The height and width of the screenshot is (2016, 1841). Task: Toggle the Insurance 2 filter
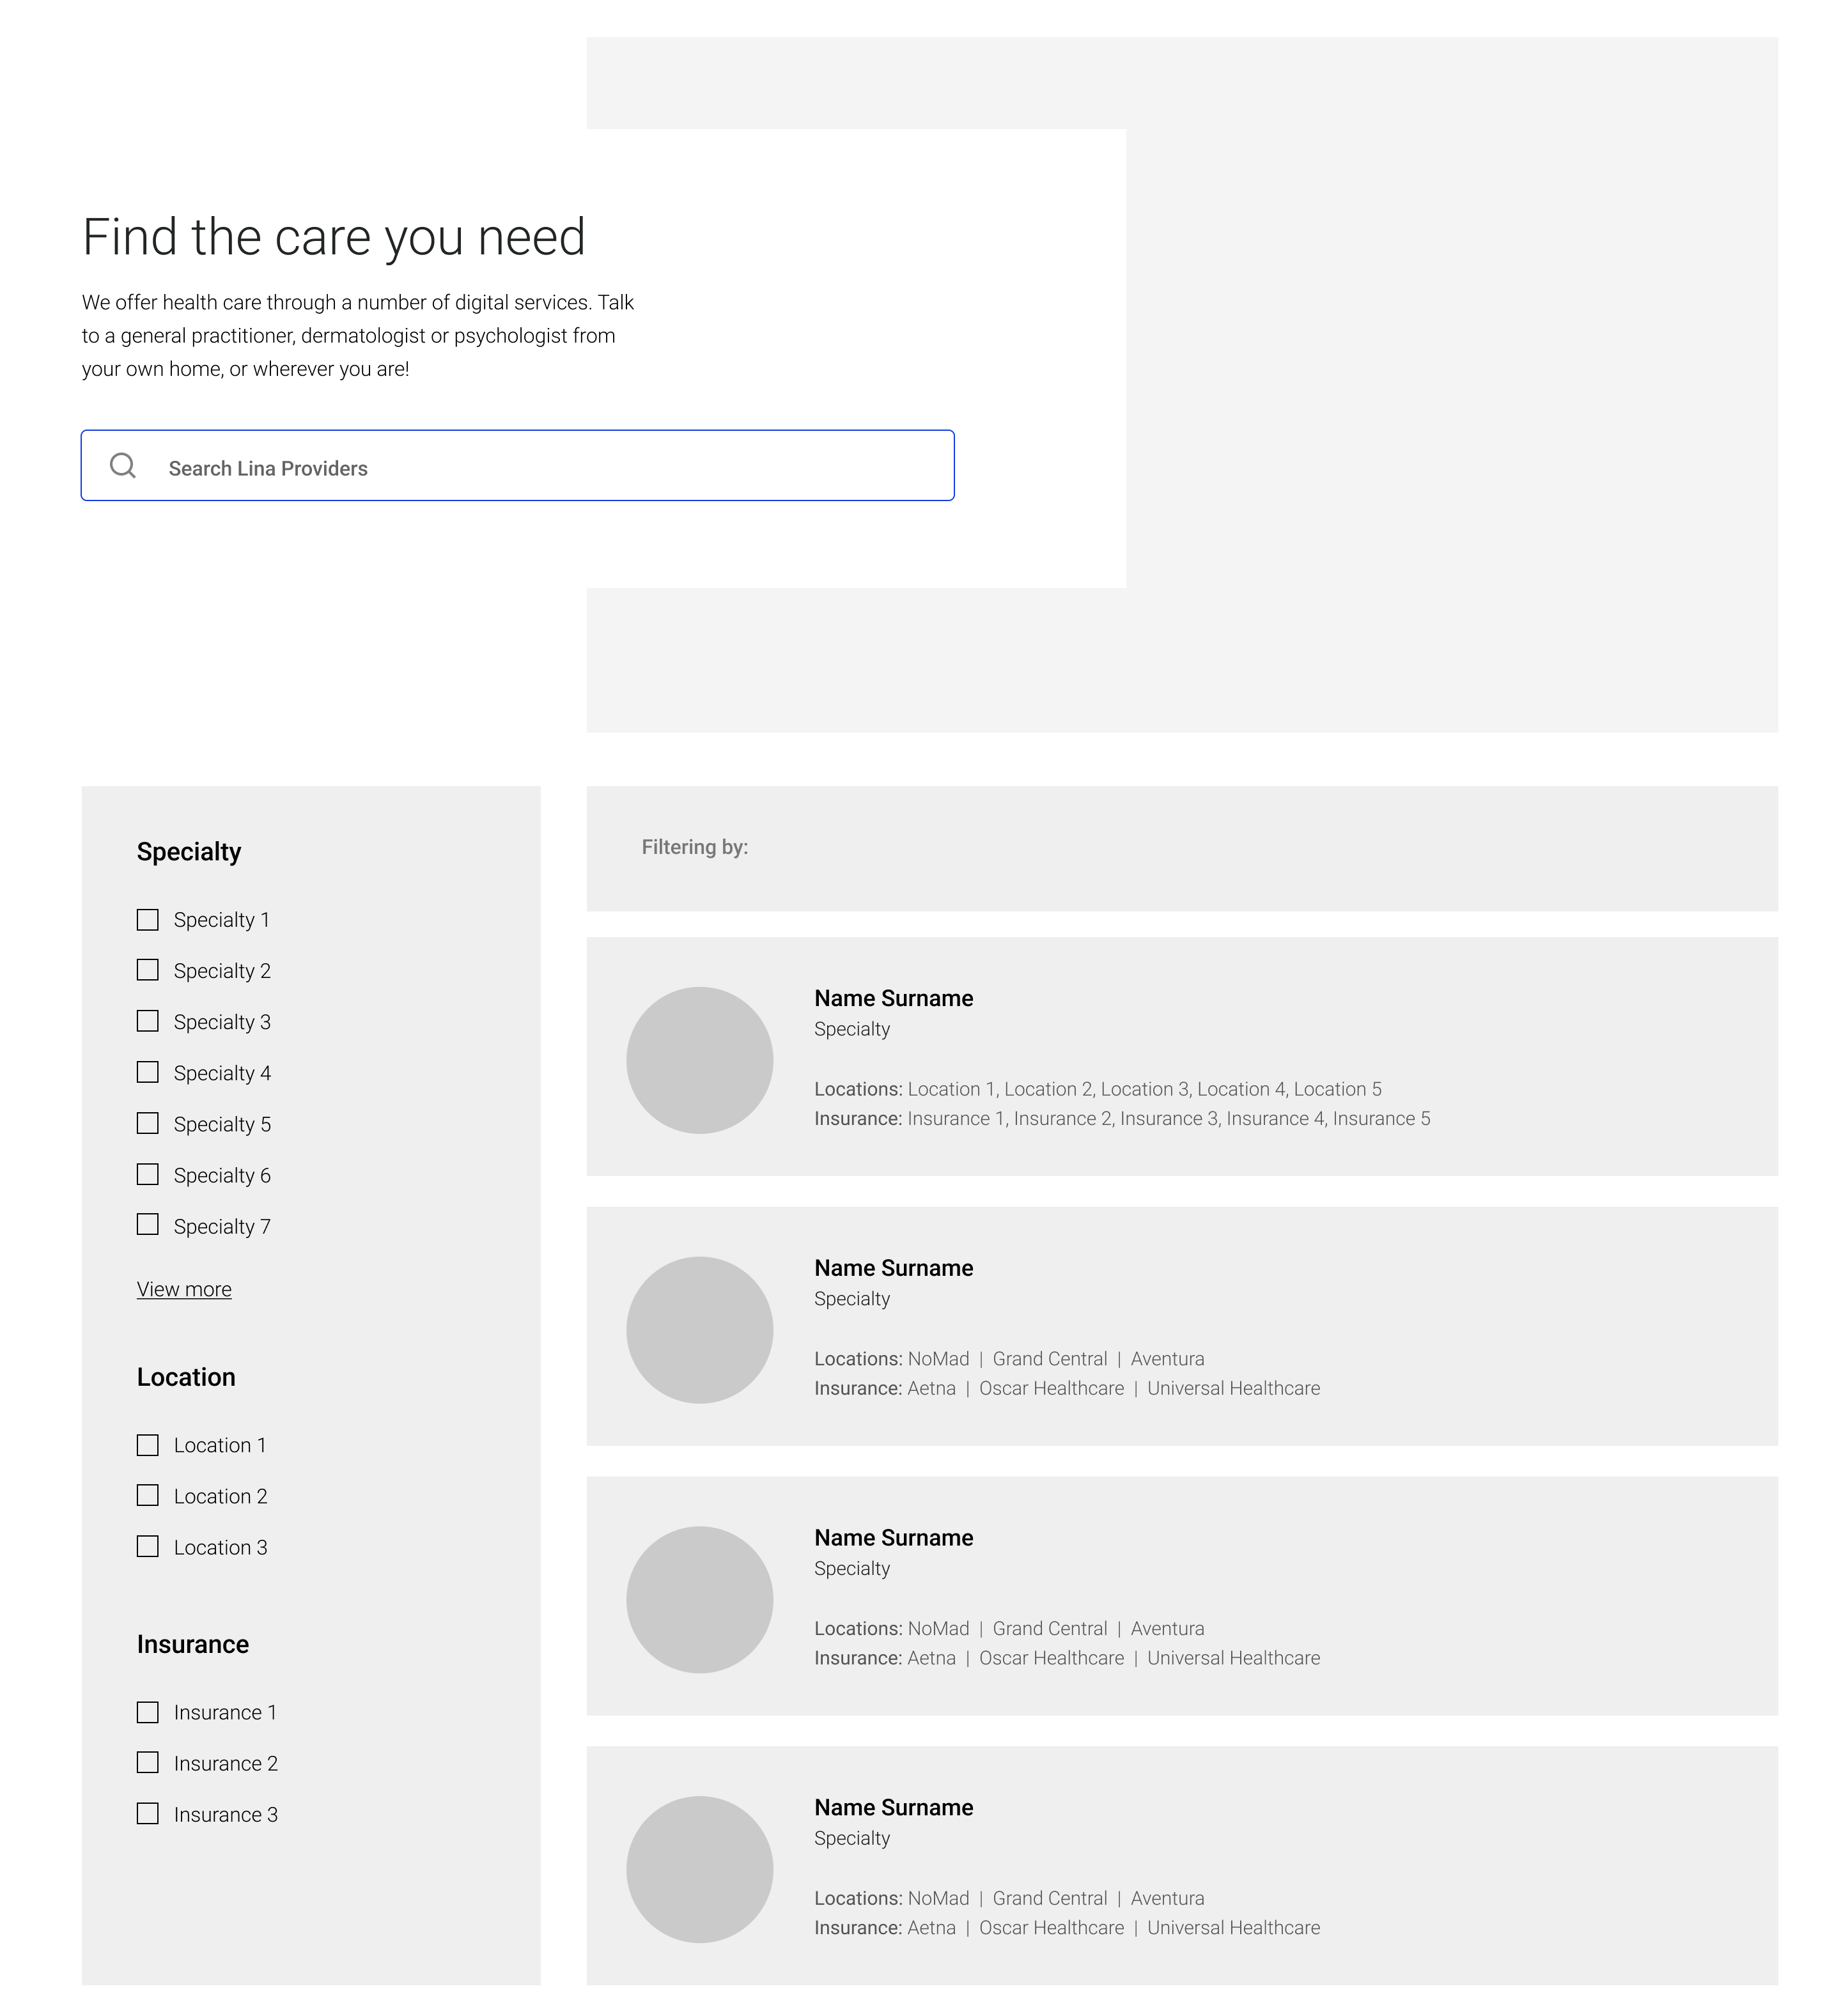click(148, 1764)
